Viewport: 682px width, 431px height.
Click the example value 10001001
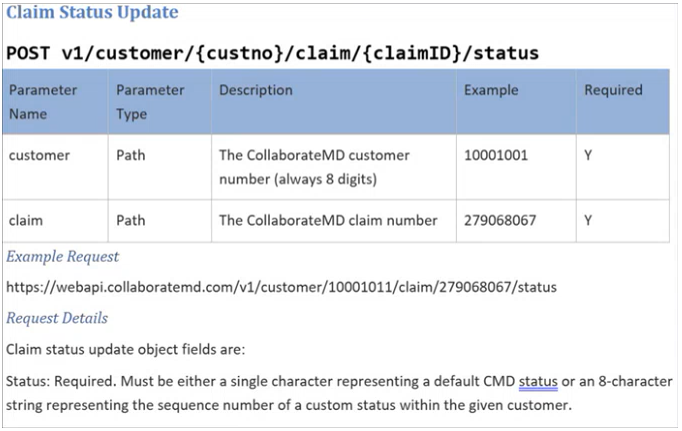pos(496,155)
